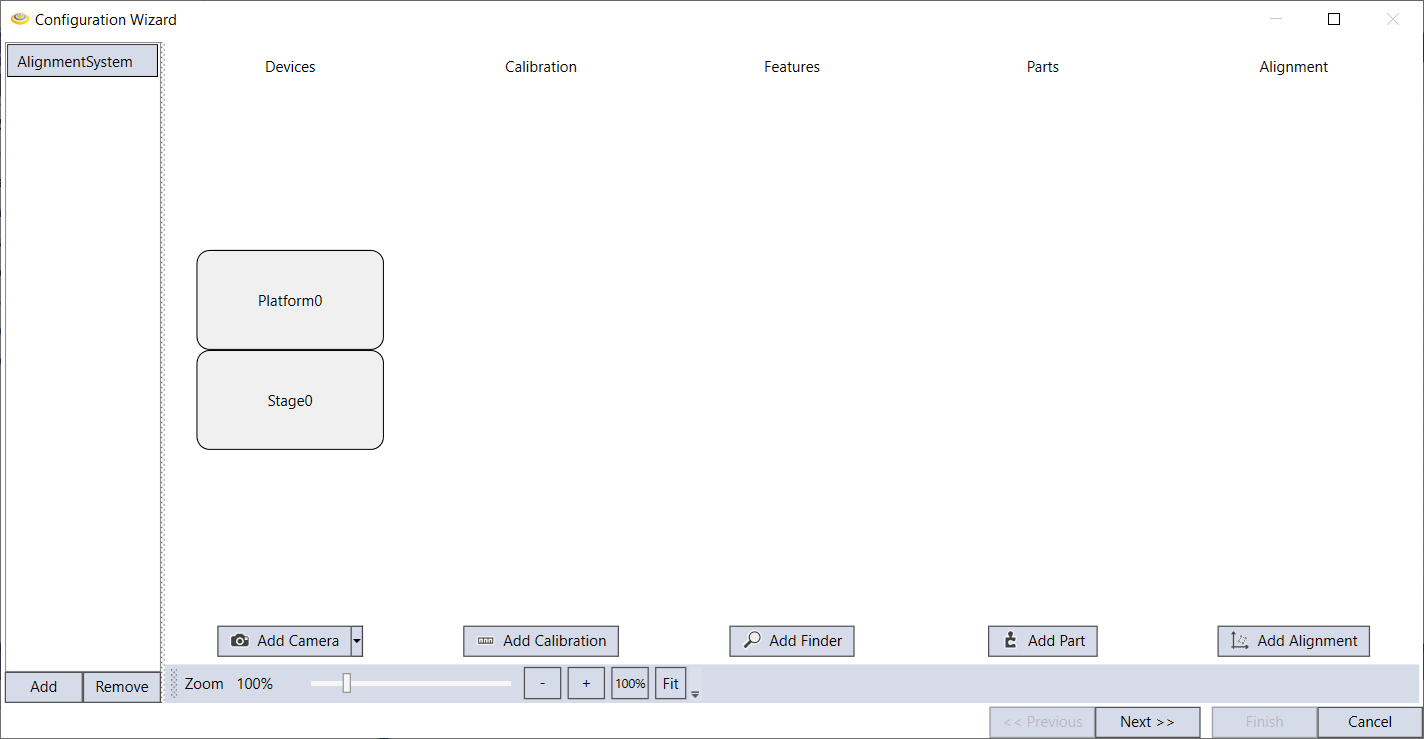Go to the next step with Next >>

tap(1147, 722)
